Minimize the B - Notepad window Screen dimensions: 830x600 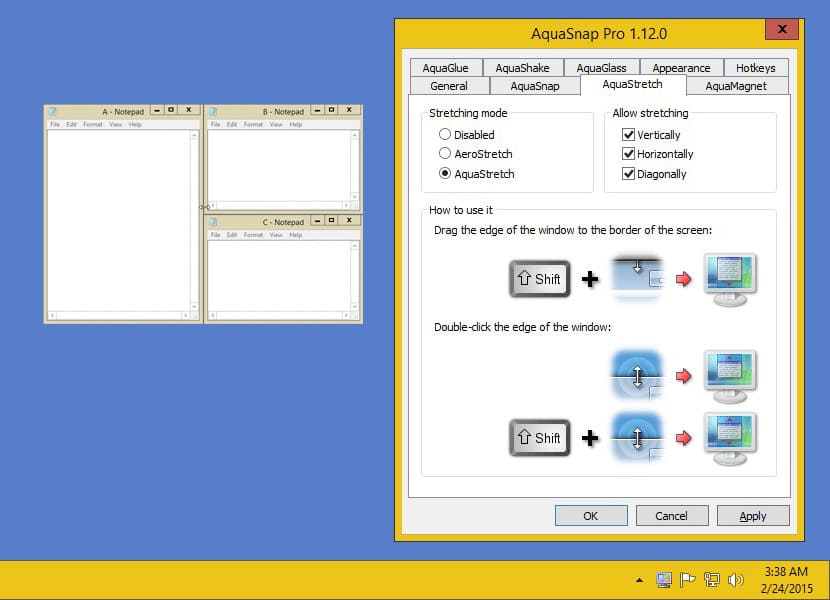317,110
